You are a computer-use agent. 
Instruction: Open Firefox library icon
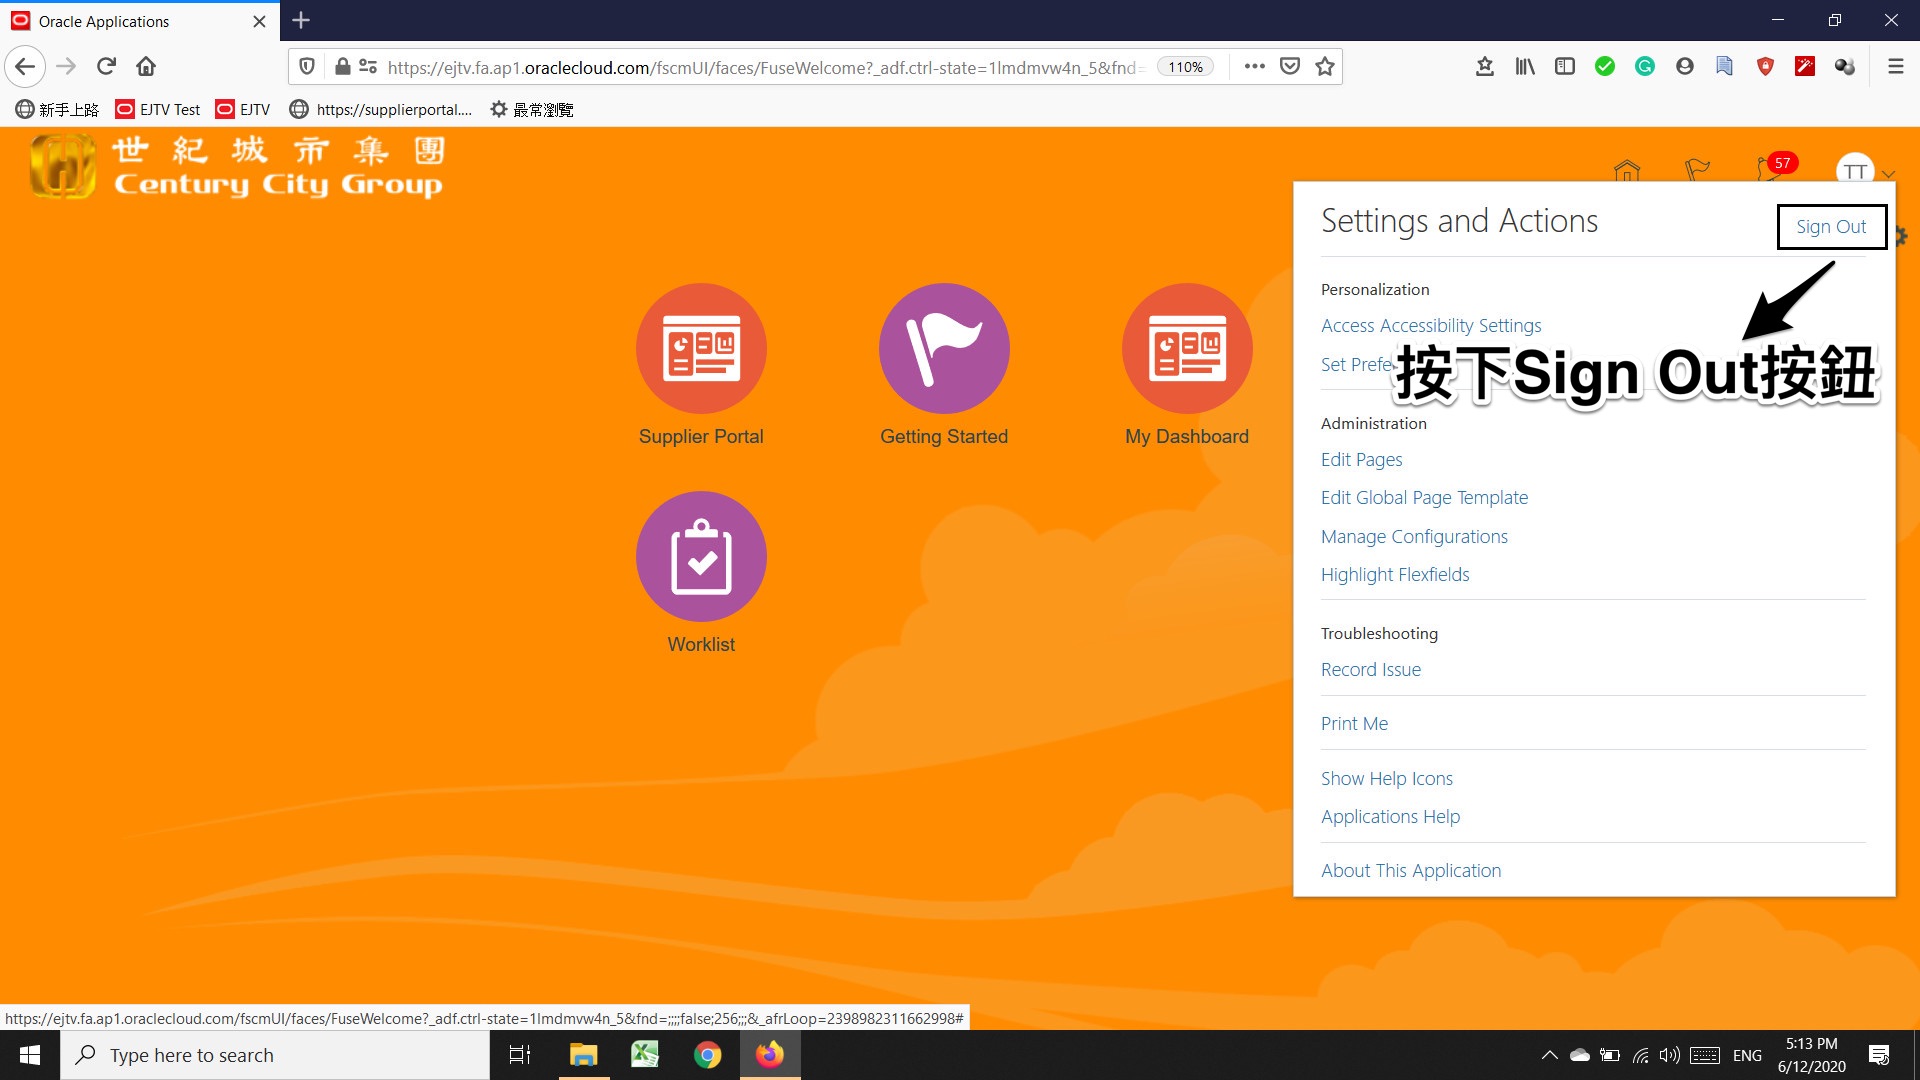pyautogui.click(x=1525, y=67)
